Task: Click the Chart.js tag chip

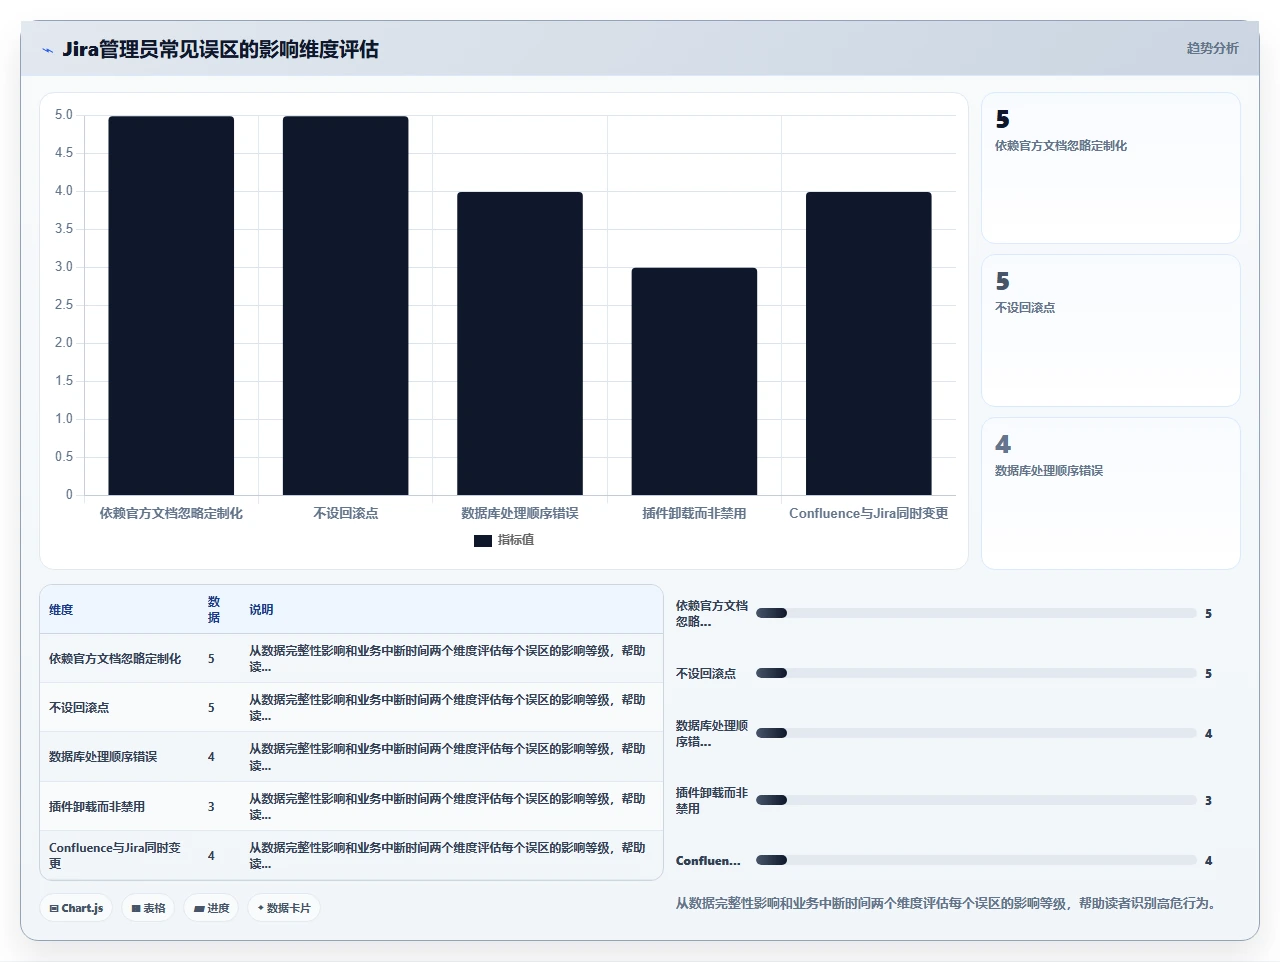Action: pos(76,908)
